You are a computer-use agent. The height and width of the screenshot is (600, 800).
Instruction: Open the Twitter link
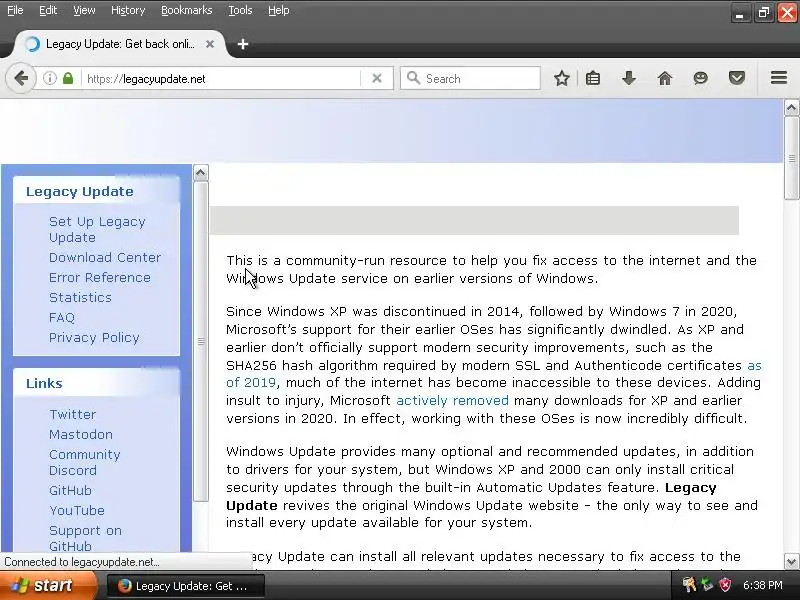click(72, 414)
